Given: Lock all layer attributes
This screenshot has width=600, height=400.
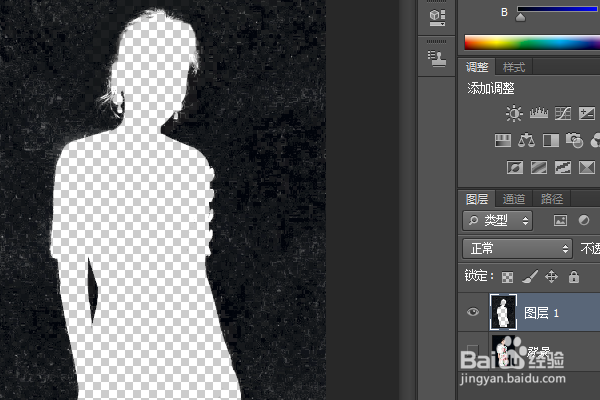Looking at the screenshot, I should tap(574, 276).
